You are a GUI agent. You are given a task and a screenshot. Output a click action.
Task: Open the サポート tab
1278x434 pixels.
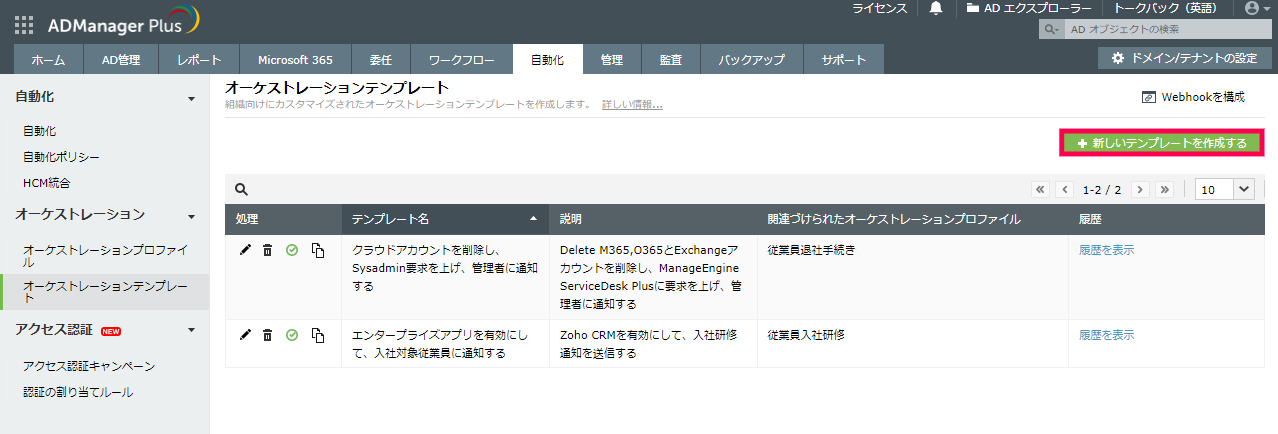[844, 60]
